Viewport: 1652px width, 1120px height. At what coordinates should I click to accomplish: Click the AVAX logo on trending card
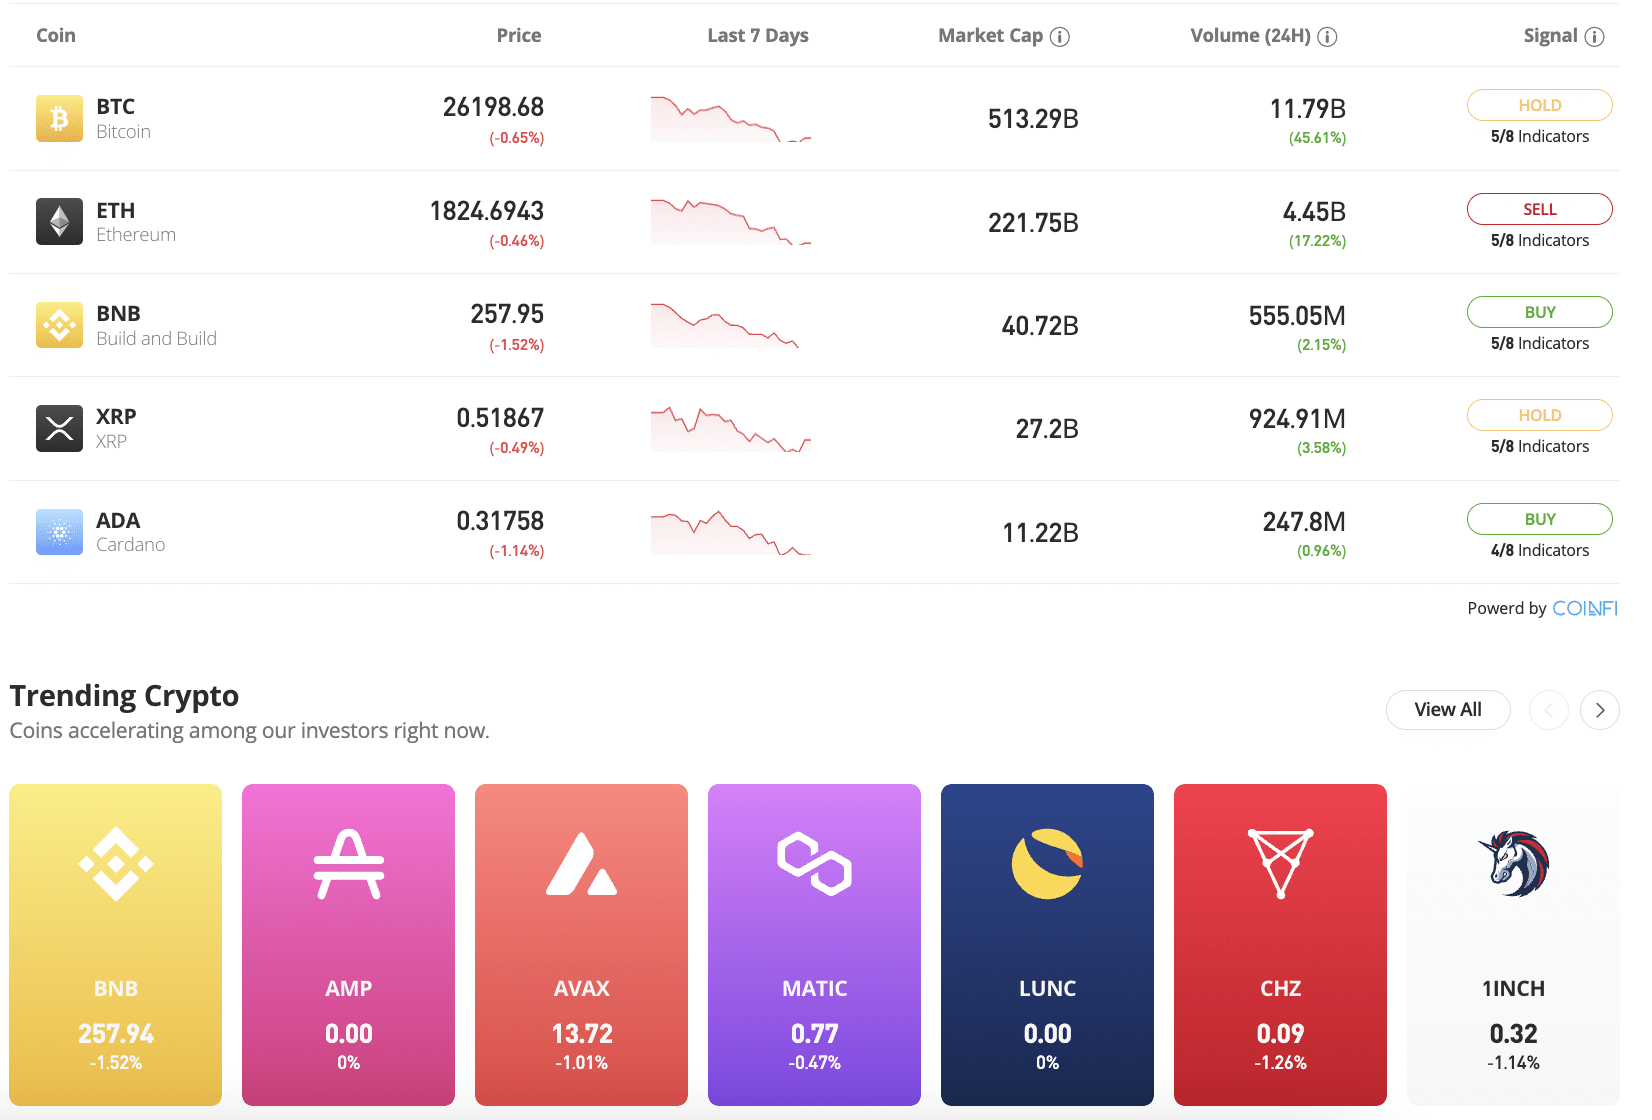coord(581,864)
